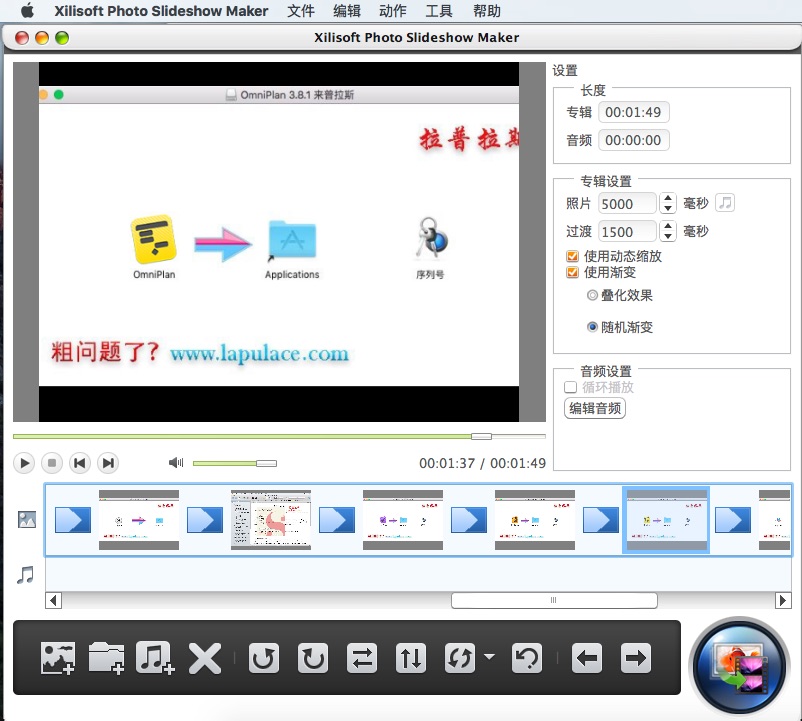Open Xilisoft Photo Slideshow Maker app menu
The width and height of the screenshot is (802, 721).
[x=161, y=11]
